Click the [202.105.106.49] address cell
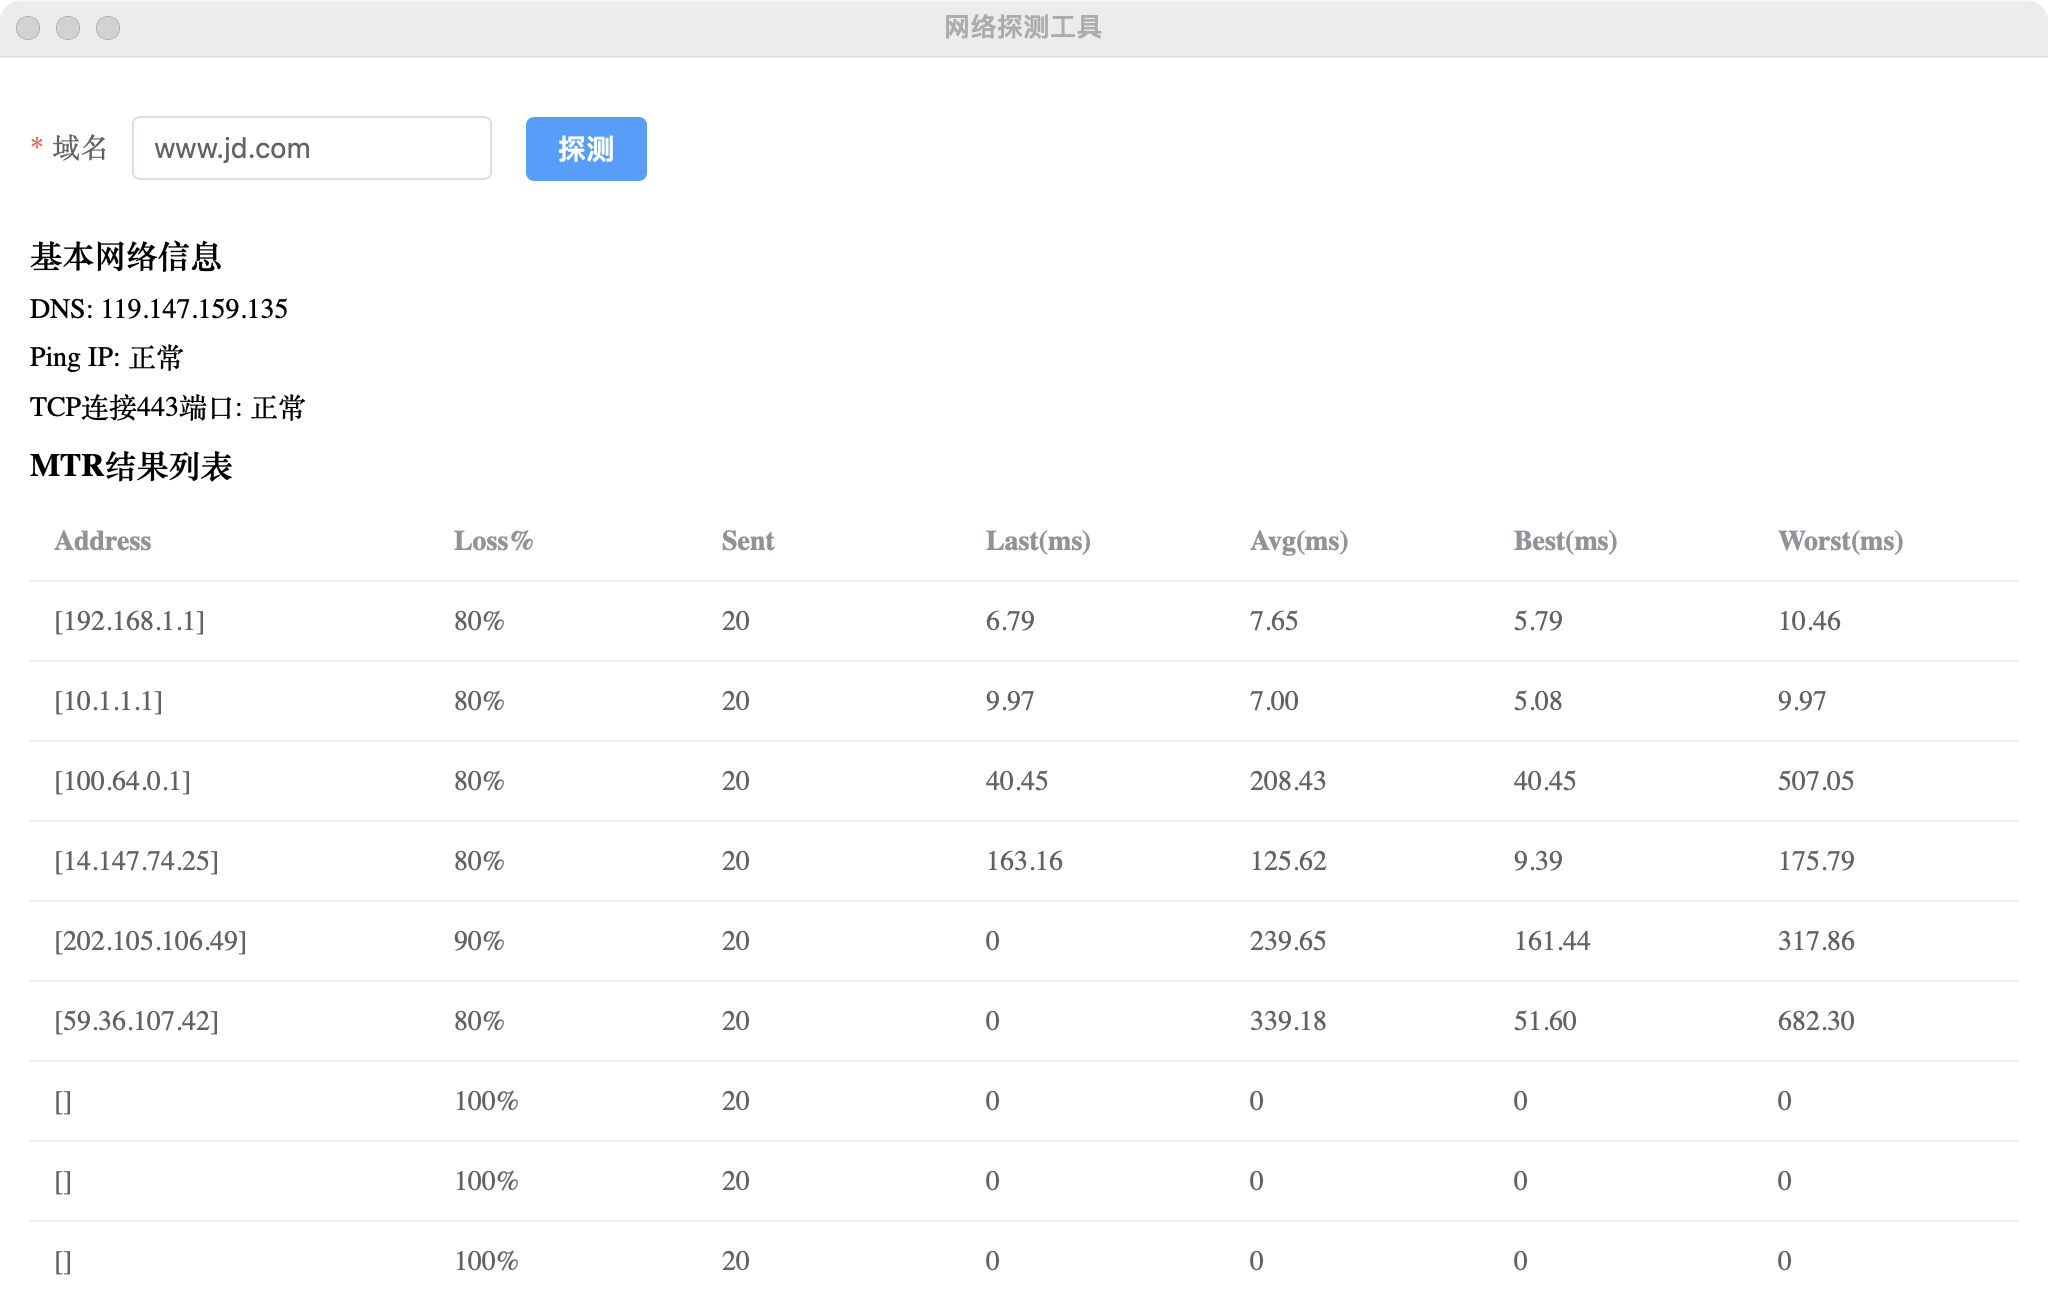 coord(150,941)
